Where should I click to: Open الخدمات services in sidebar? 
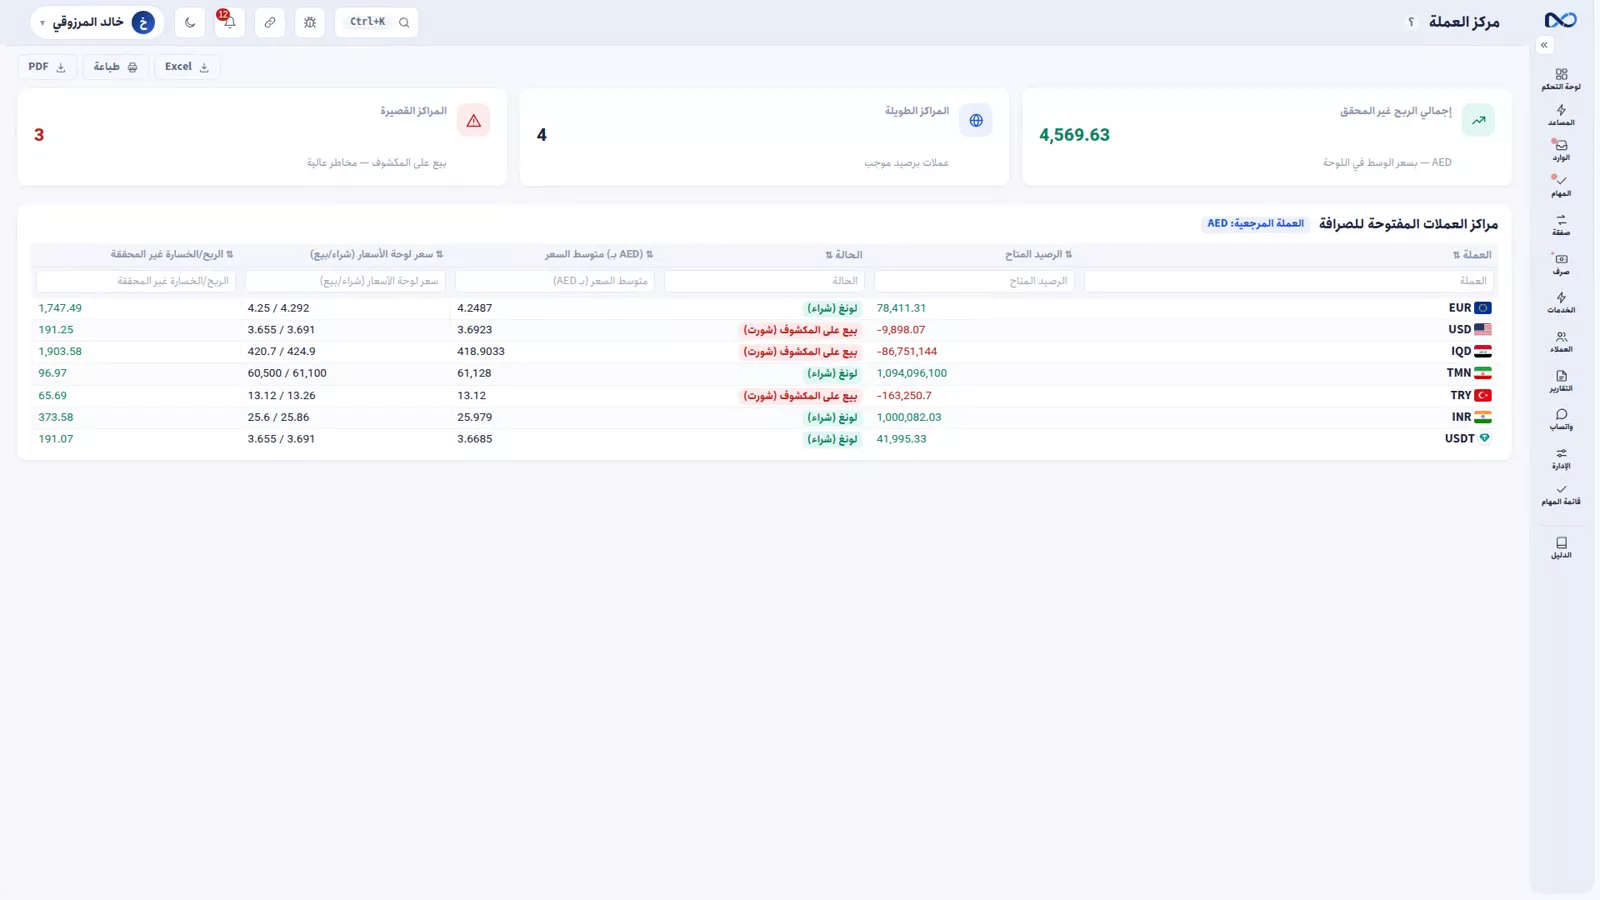1561,302
